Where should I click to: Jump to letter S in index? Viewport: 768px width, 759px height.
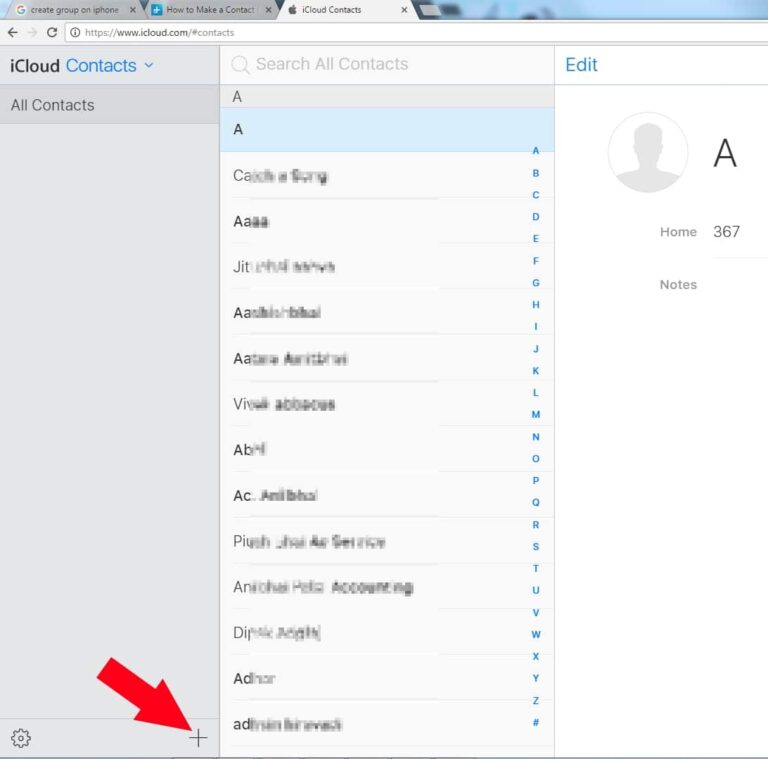pos(536,546)
